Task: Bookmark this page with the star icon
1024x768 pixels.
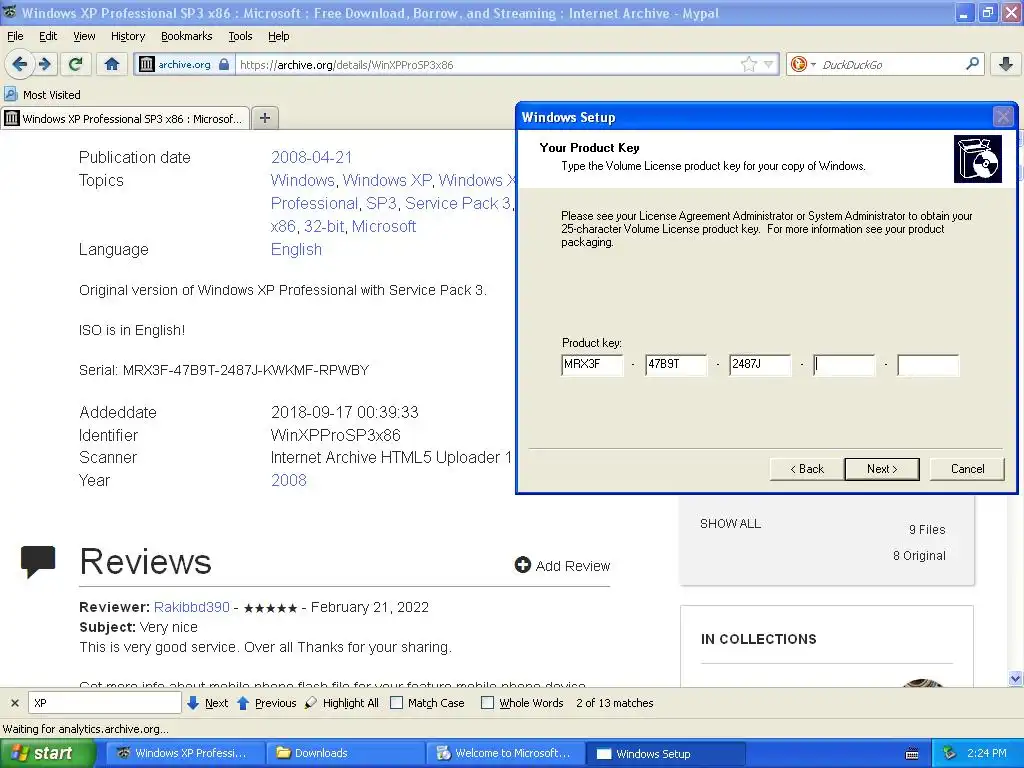Action: [748, 64]
